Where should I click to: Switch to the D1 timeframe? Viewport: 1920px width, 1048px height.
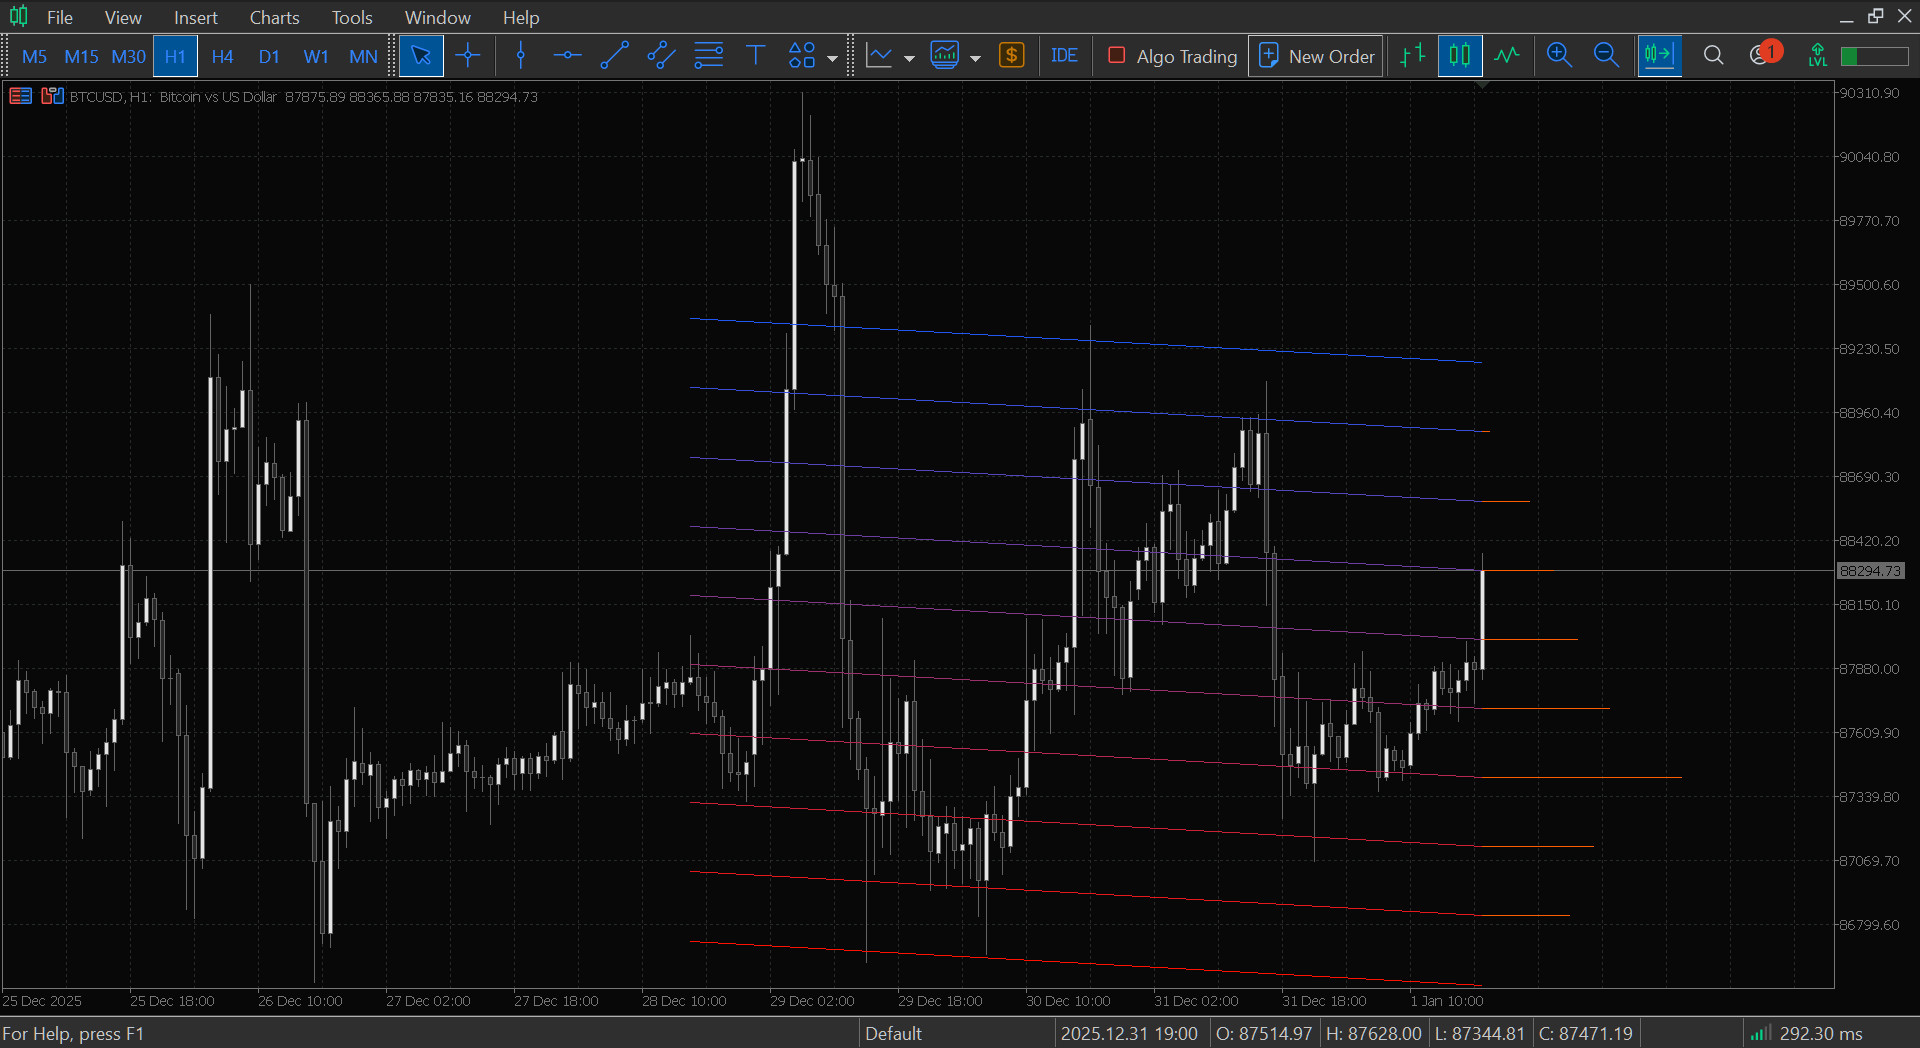269,56
